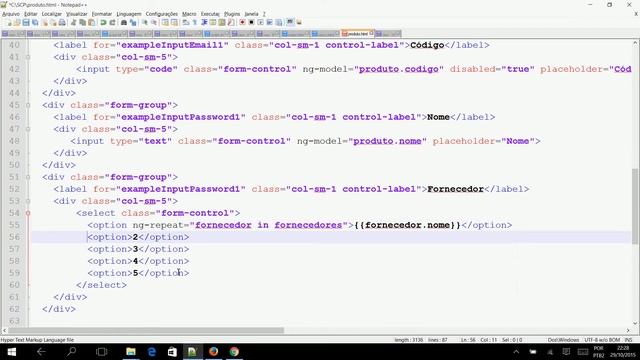Collapse the fold marker on line 47
Image resolution: width=640 pixels, height=360 pixels.
pos(28,129)
